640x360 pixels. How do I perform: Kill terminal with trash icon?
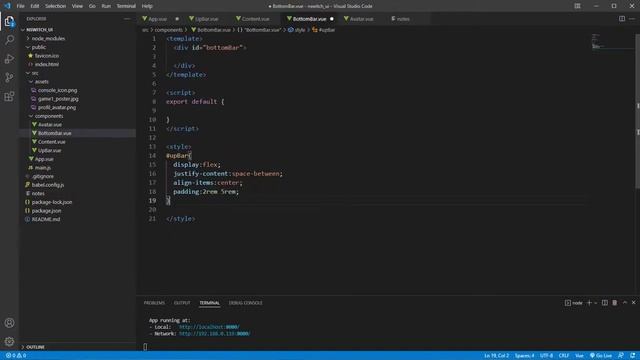[x=615, y=303]
